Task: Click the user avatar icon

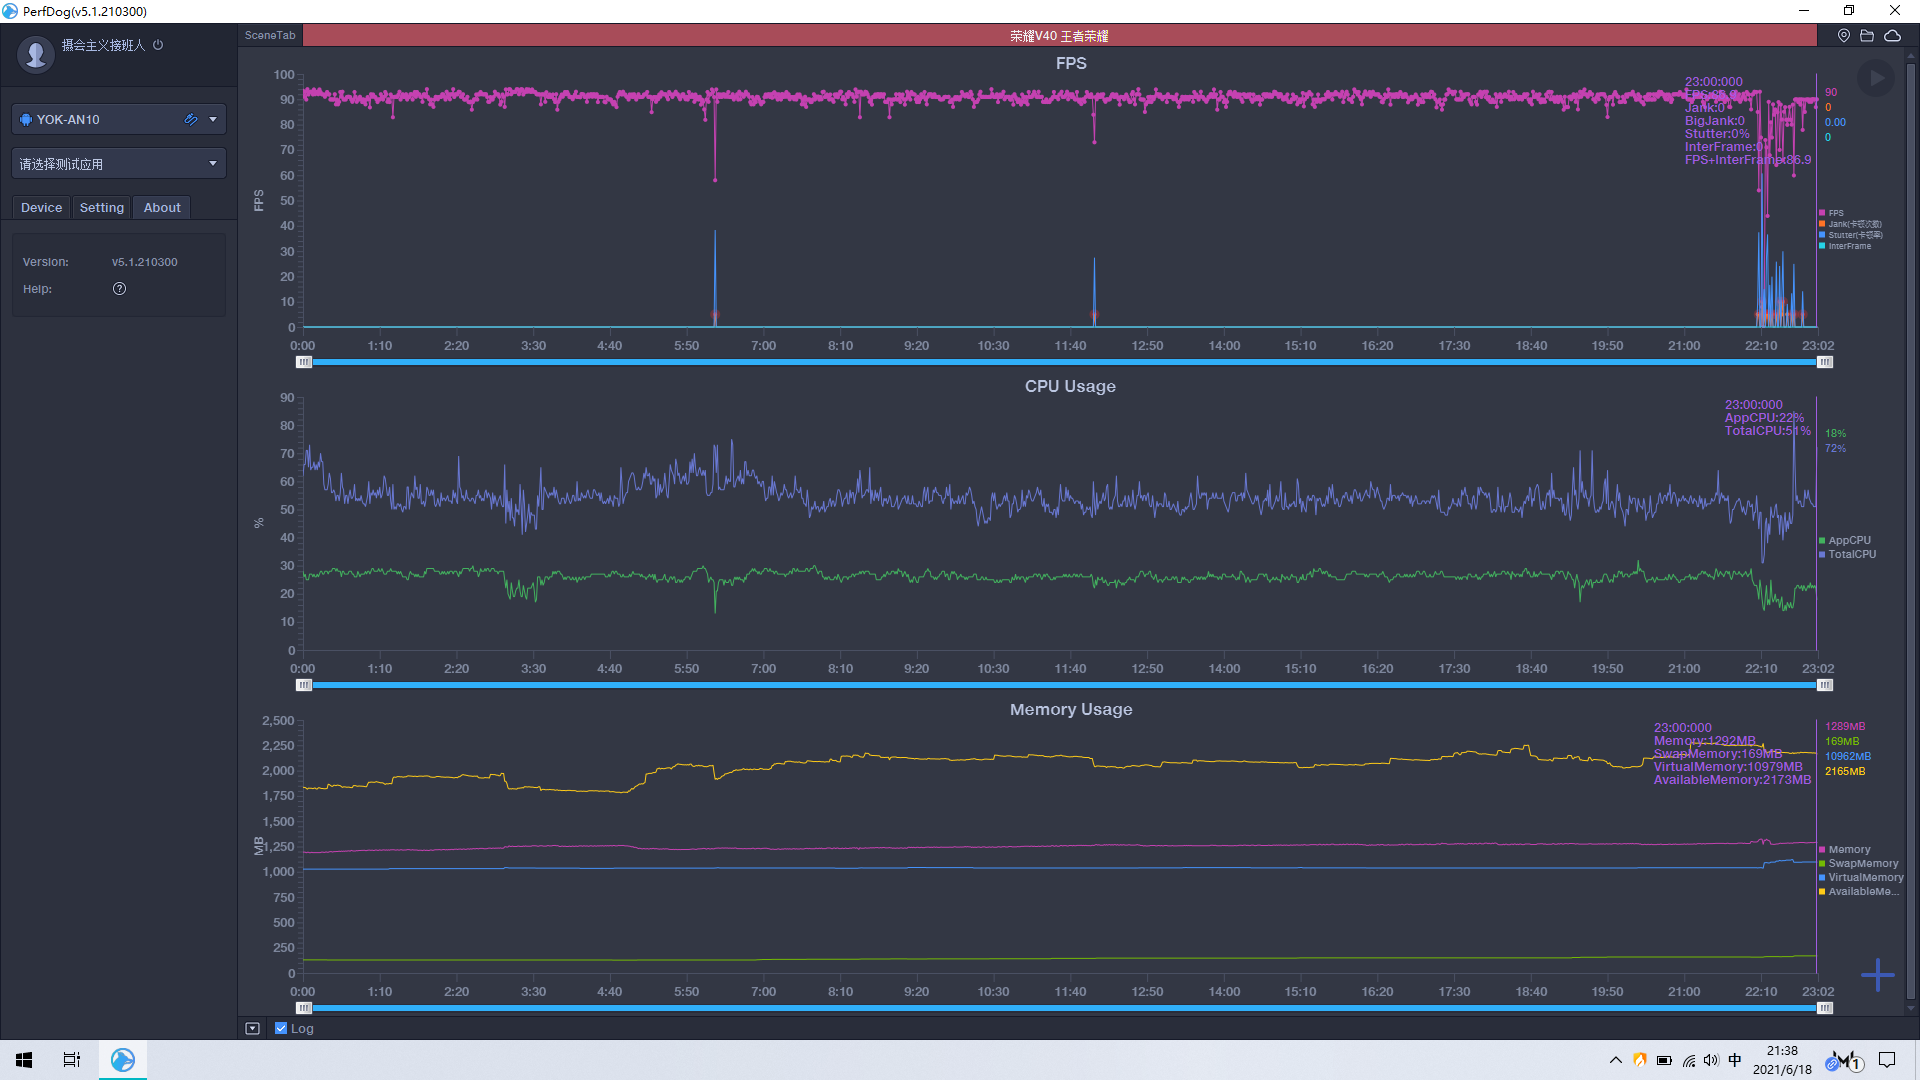Action: pyautogui.click(x=36, y=54)
